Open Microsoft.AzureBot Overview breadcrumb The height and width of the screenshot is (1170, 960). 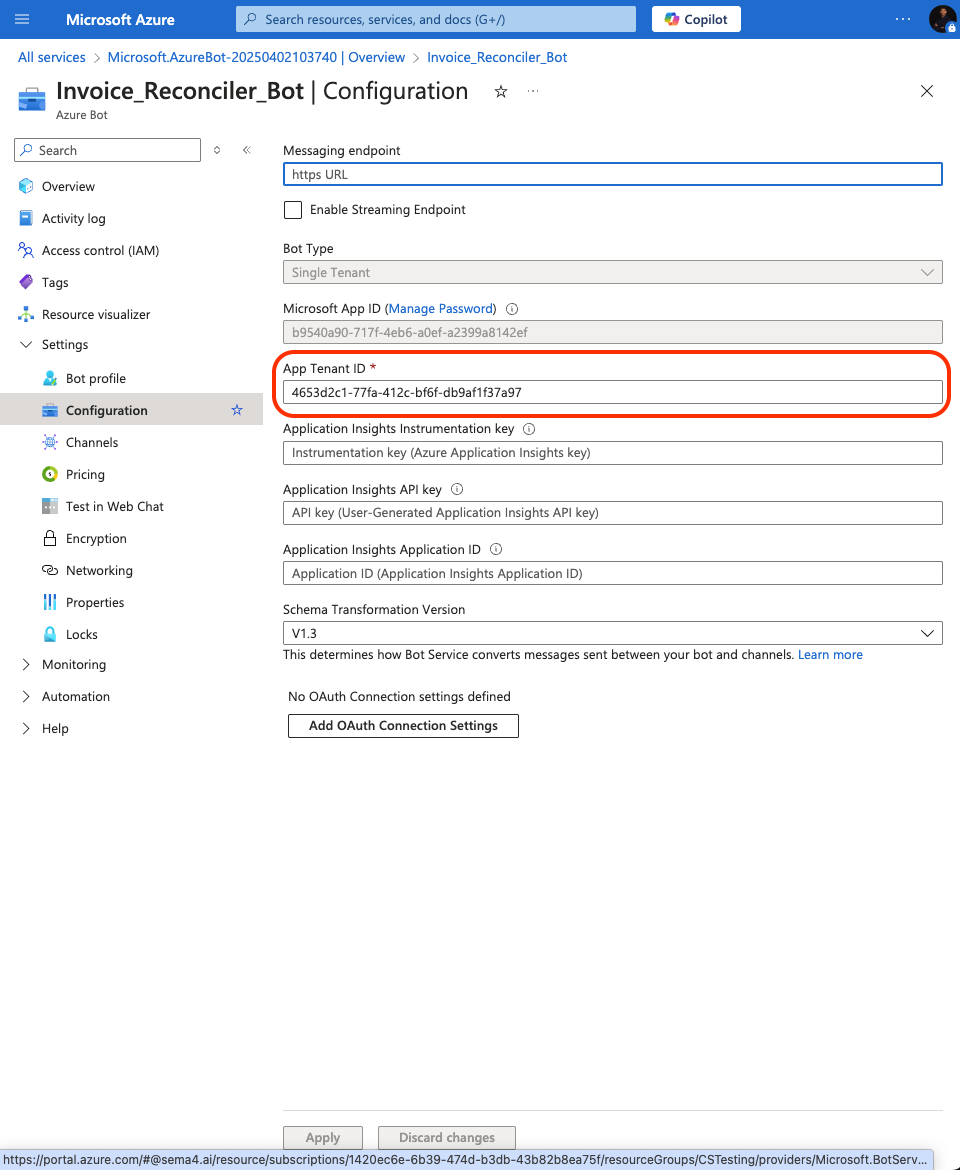point(256,57)
